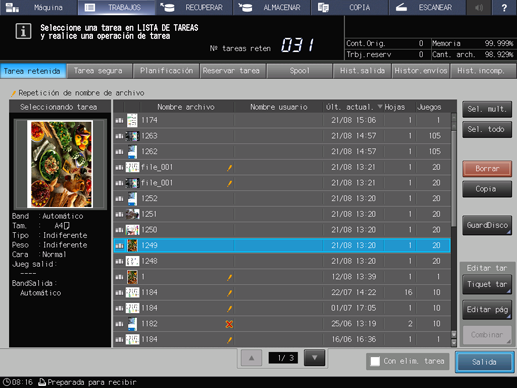Delete the job with Borrar

click(487, 169)
